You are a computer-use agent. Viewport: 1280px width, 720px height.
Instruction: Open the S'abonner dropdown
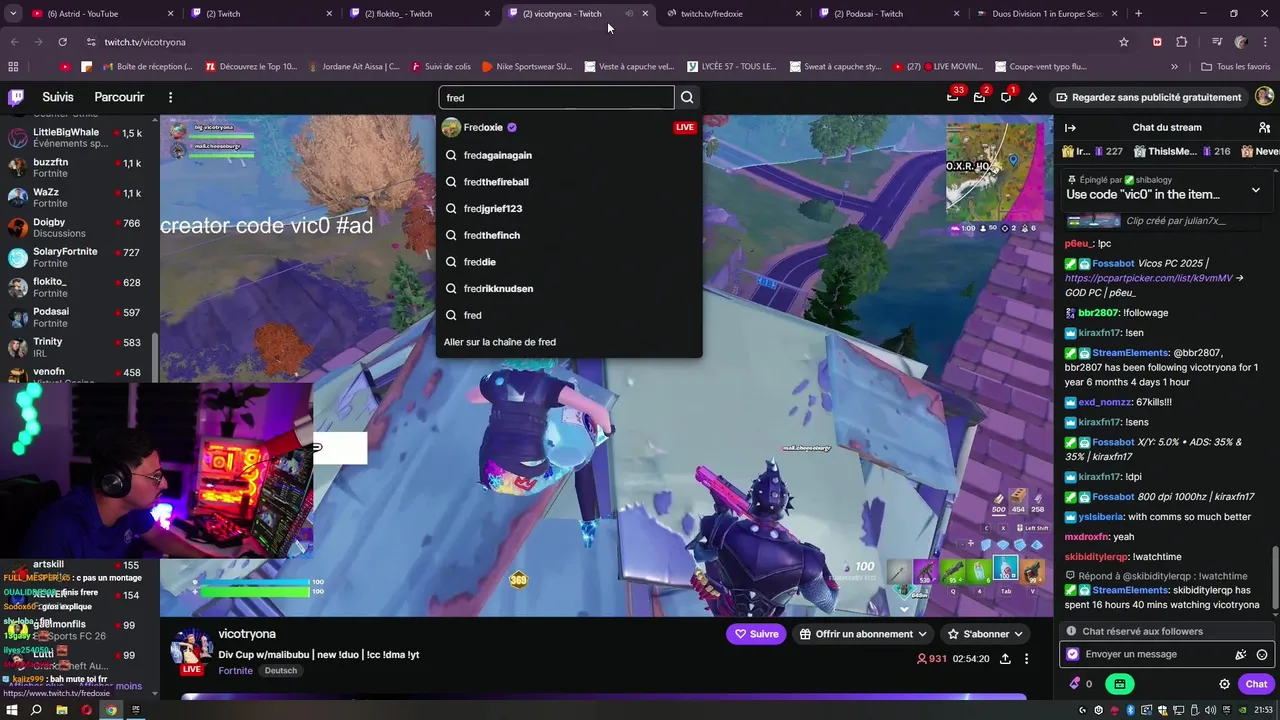(986, 634)
